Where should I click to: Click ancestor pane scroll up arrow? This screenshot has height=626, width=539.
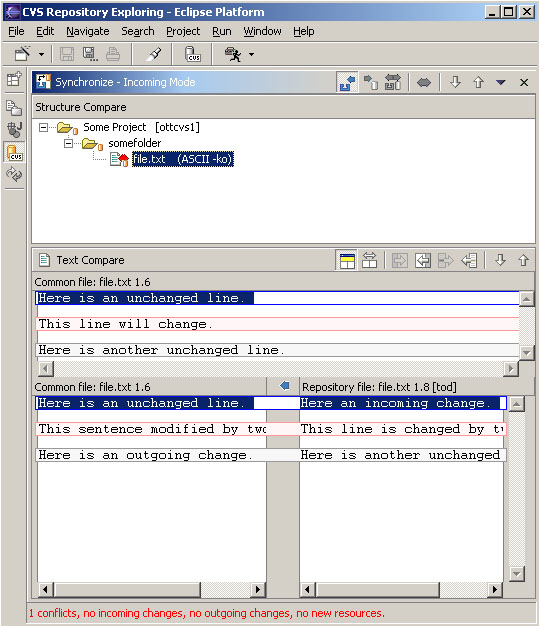[527, 299]
